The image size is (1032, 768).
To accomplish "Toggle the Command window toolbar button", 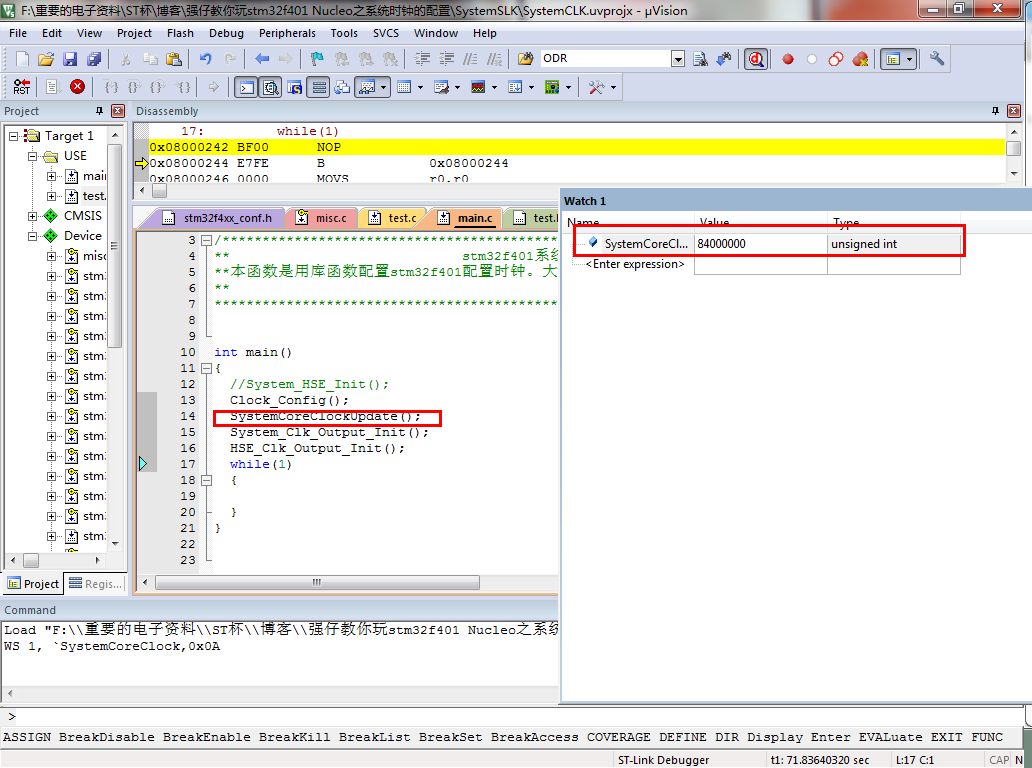I will pyautogui.click(x=247, y=87).
